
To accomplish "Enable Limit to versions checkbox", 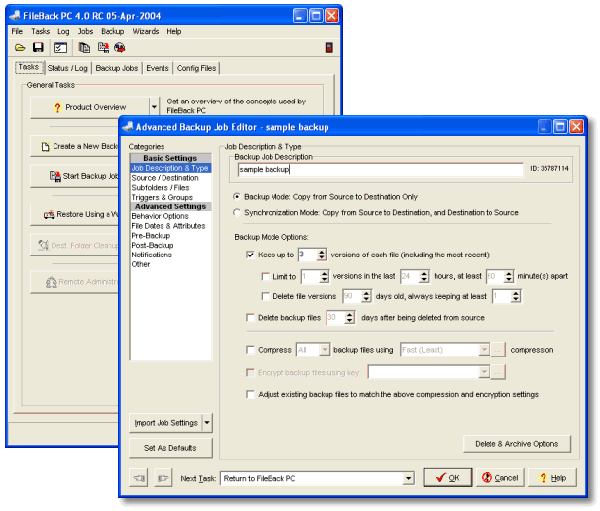I will click(x=265, y=276).
